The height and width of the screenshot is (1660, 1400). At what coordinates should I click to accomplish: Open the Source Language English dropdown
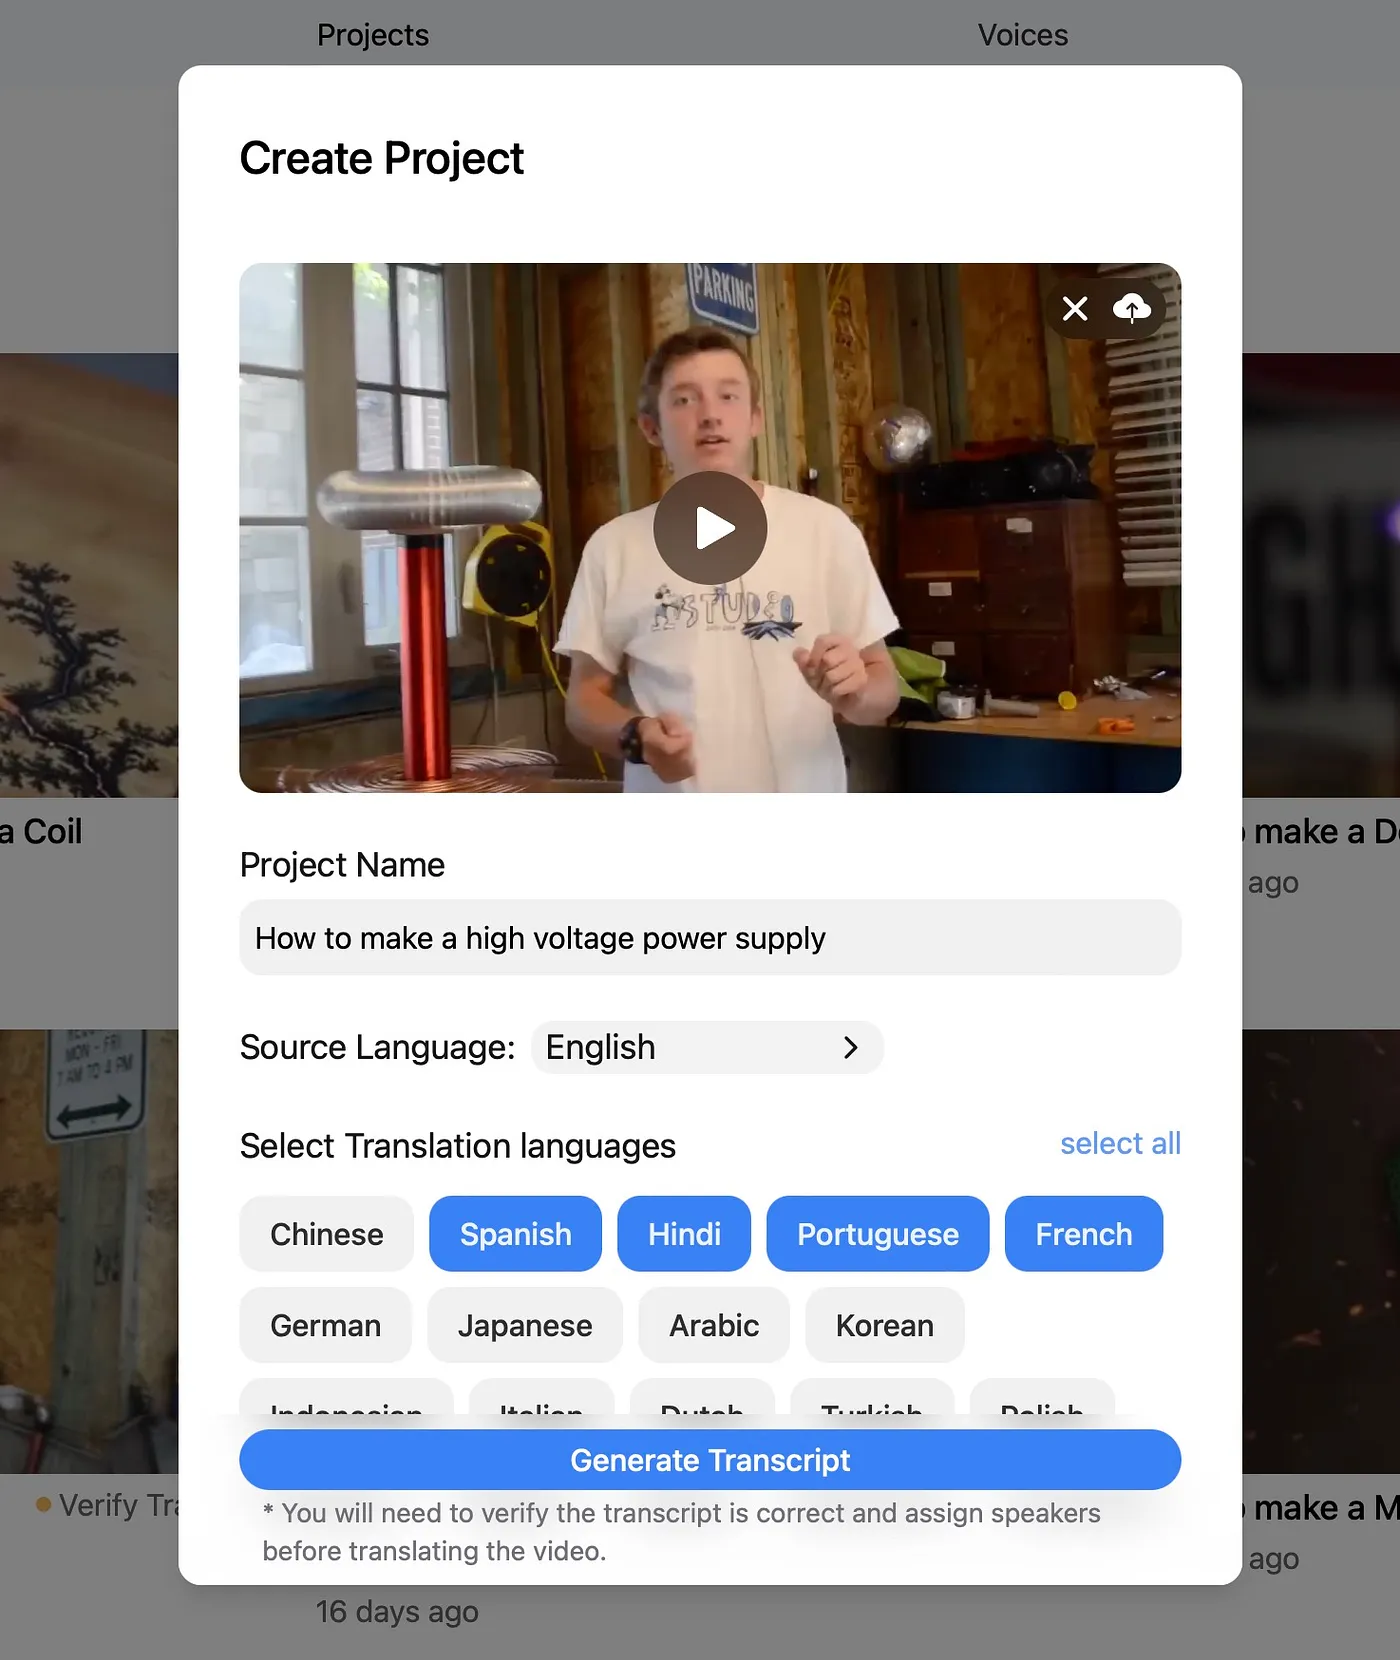(x=707, y=1047)
